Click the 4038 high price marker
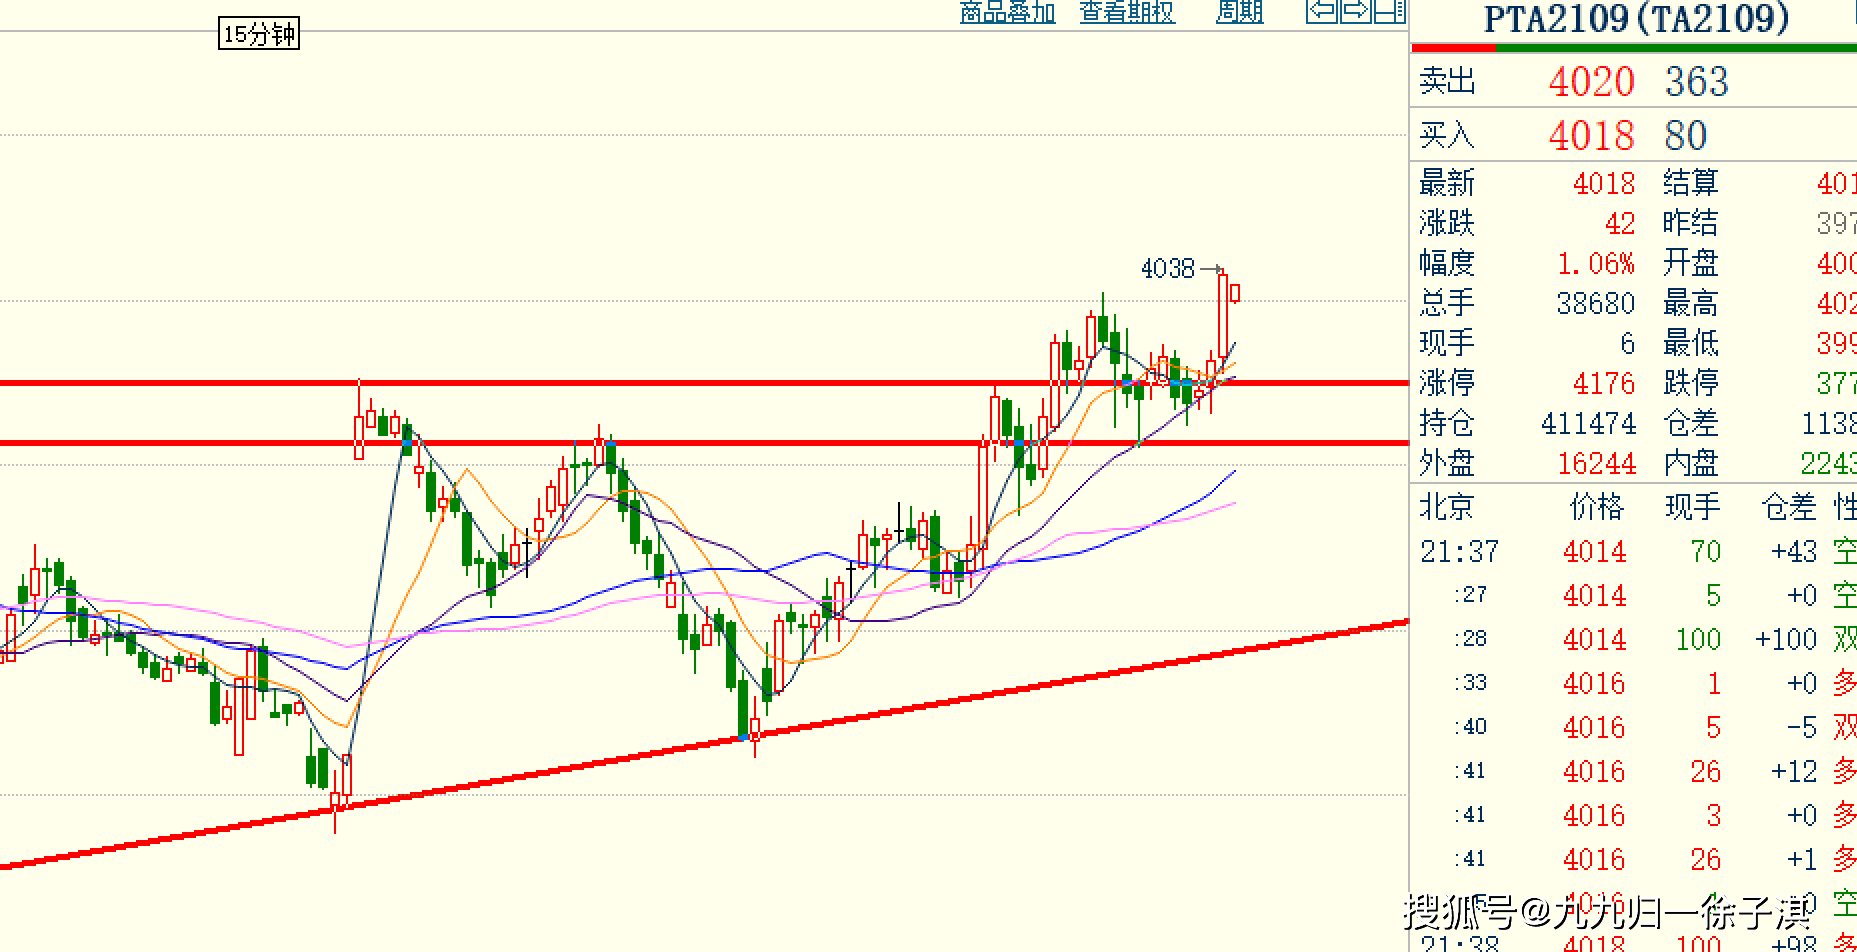Image resolution: width=1857 pixels, height=952 pixels. click(x=1168, y=269)
